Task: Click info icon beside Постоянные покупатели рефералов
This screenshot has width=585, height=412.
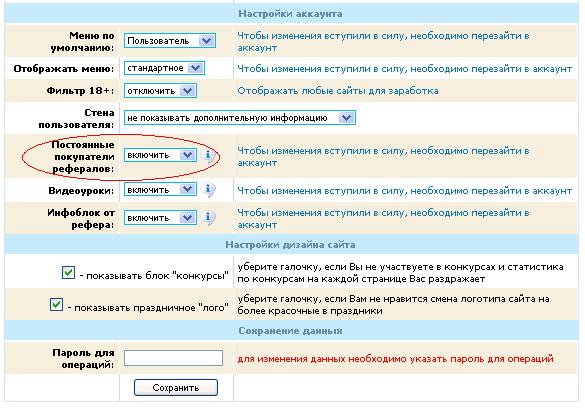Action: tap(209, 155)
